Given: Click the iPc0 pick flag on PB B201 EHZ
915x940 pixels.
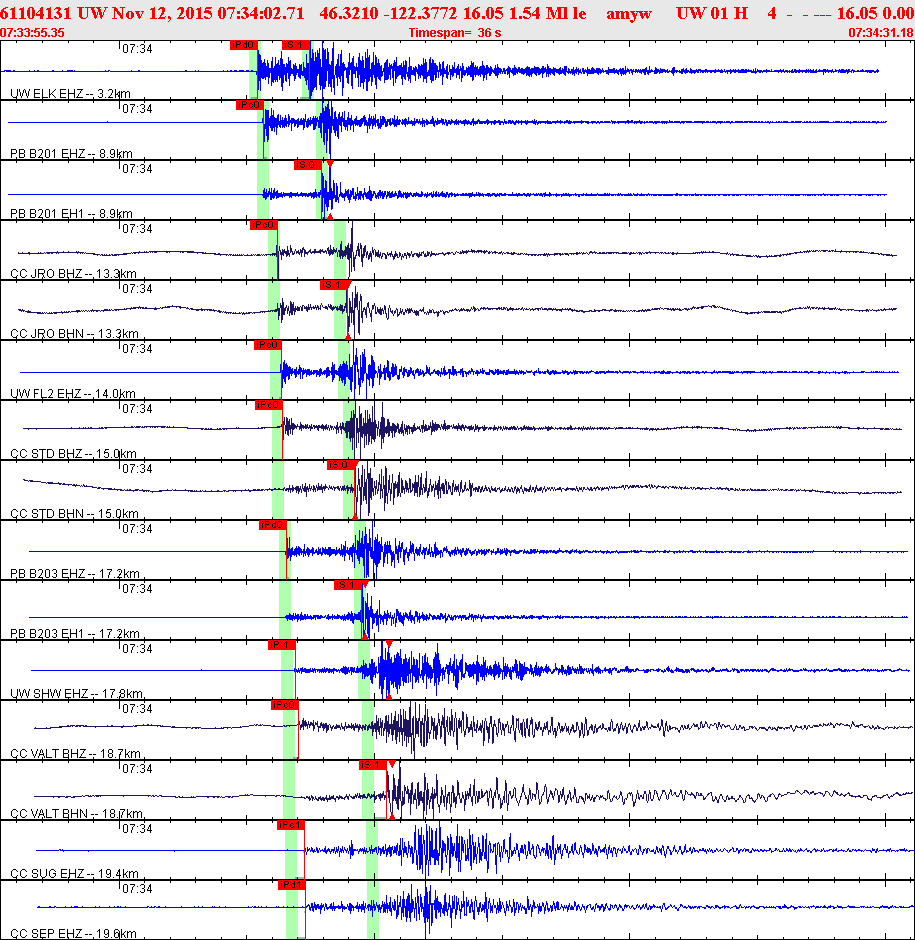Looking at the screenshot, I should [x=250, y=105].
